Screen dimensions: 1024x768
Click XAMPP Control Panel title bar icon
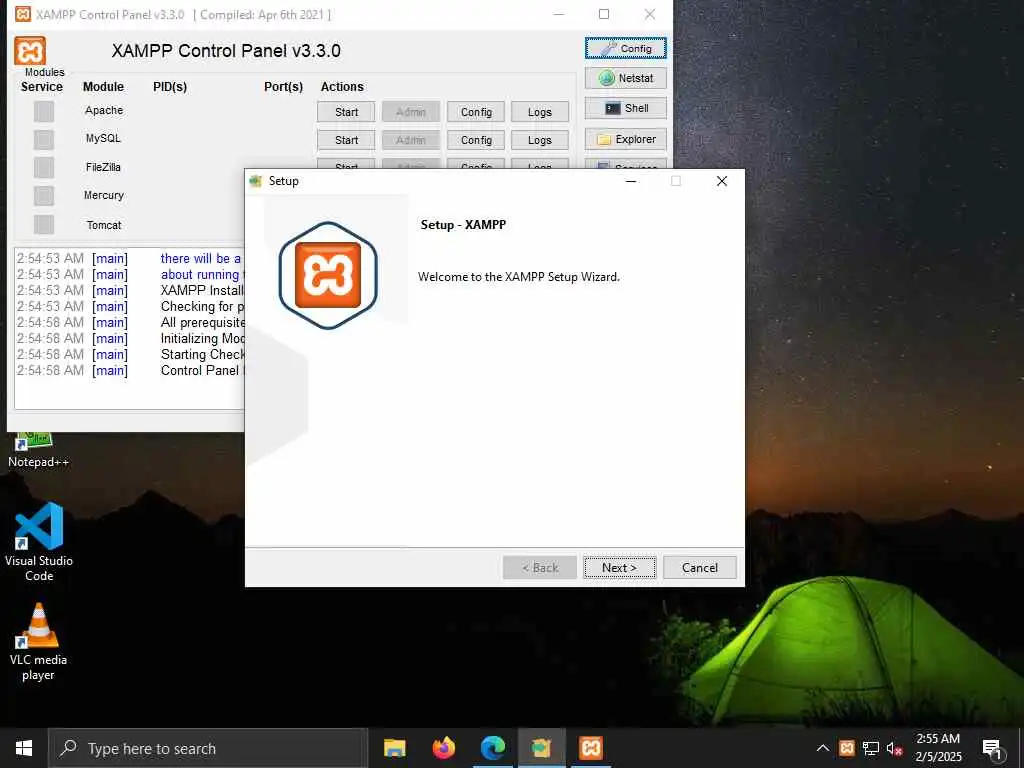23,14
